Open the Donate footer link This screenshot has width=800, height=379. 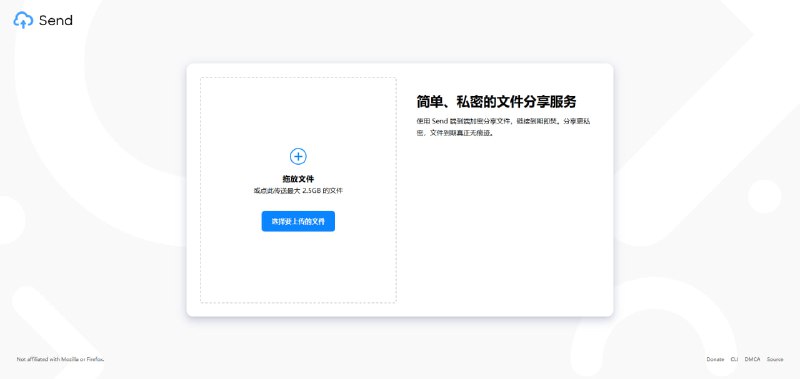(715, 360)
